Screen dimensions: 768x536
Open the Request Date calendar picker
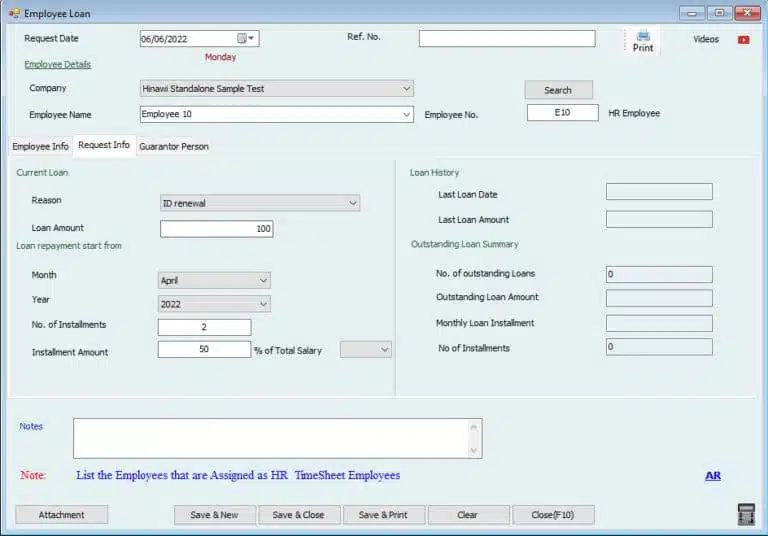pyautogui.click(x=244, y=39)
